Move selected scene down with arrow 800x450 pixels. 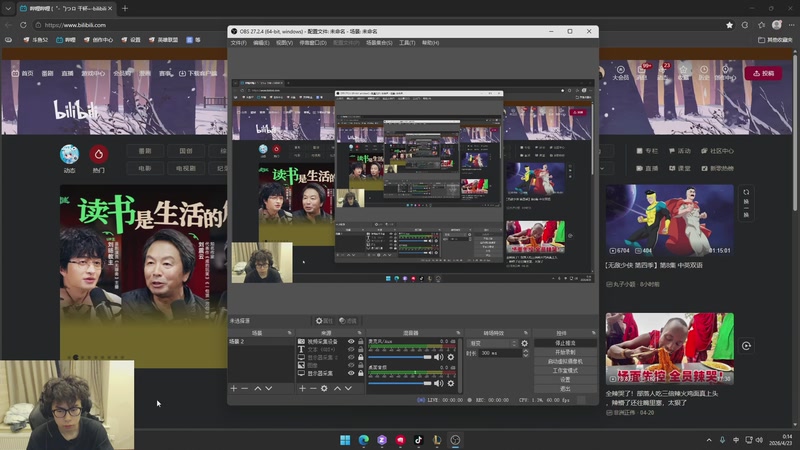[269, 388]
